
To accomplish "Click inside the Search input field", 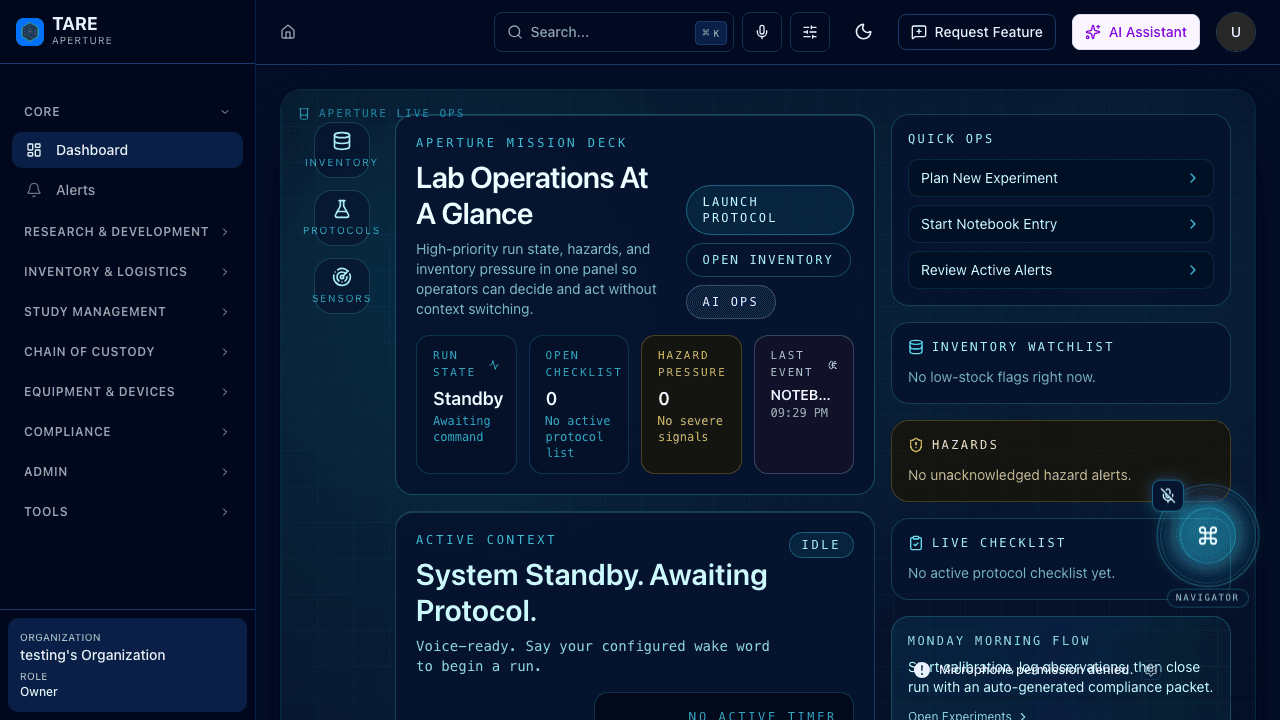I will tap(600, 32).
